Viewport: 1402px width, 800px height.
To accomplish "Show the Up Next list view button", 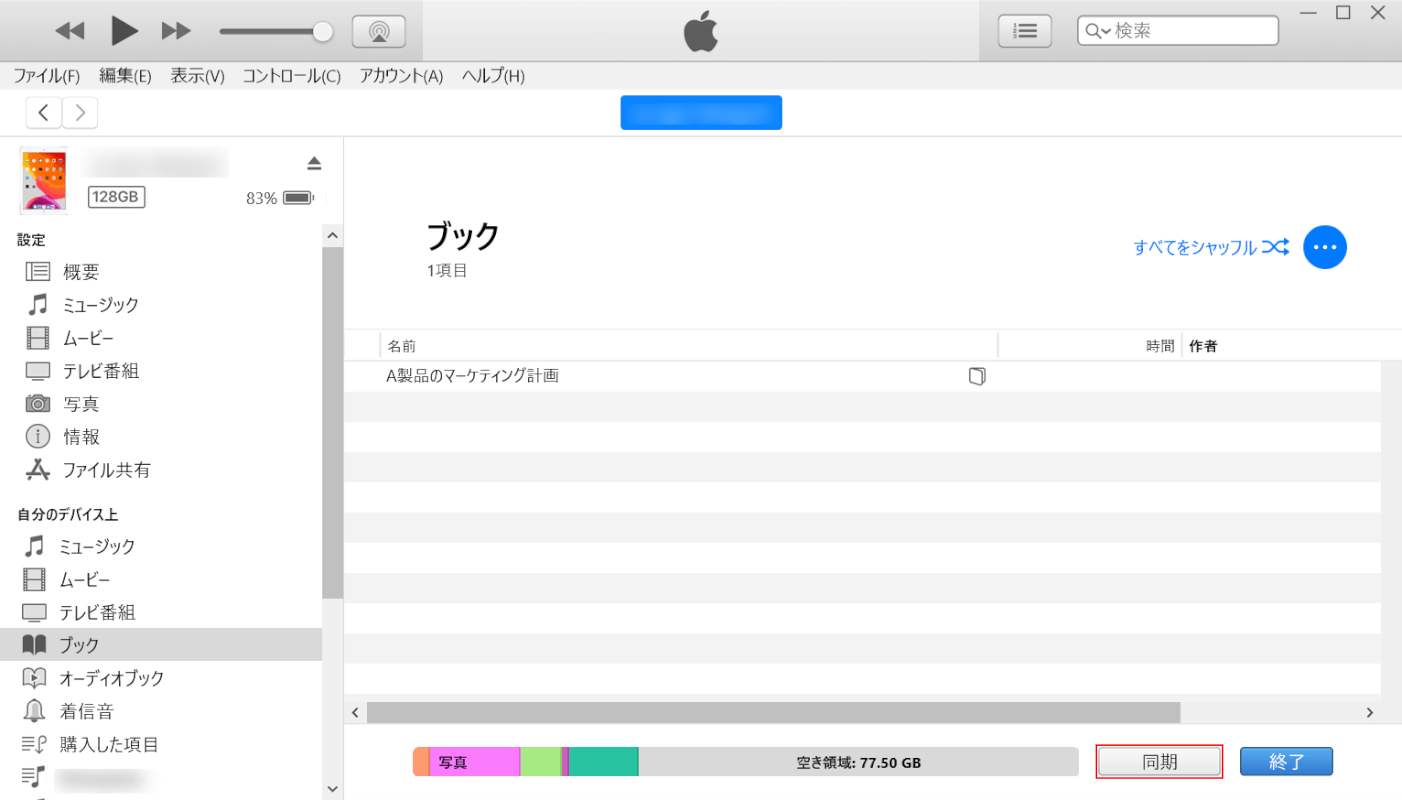I will click(1025, 31).
